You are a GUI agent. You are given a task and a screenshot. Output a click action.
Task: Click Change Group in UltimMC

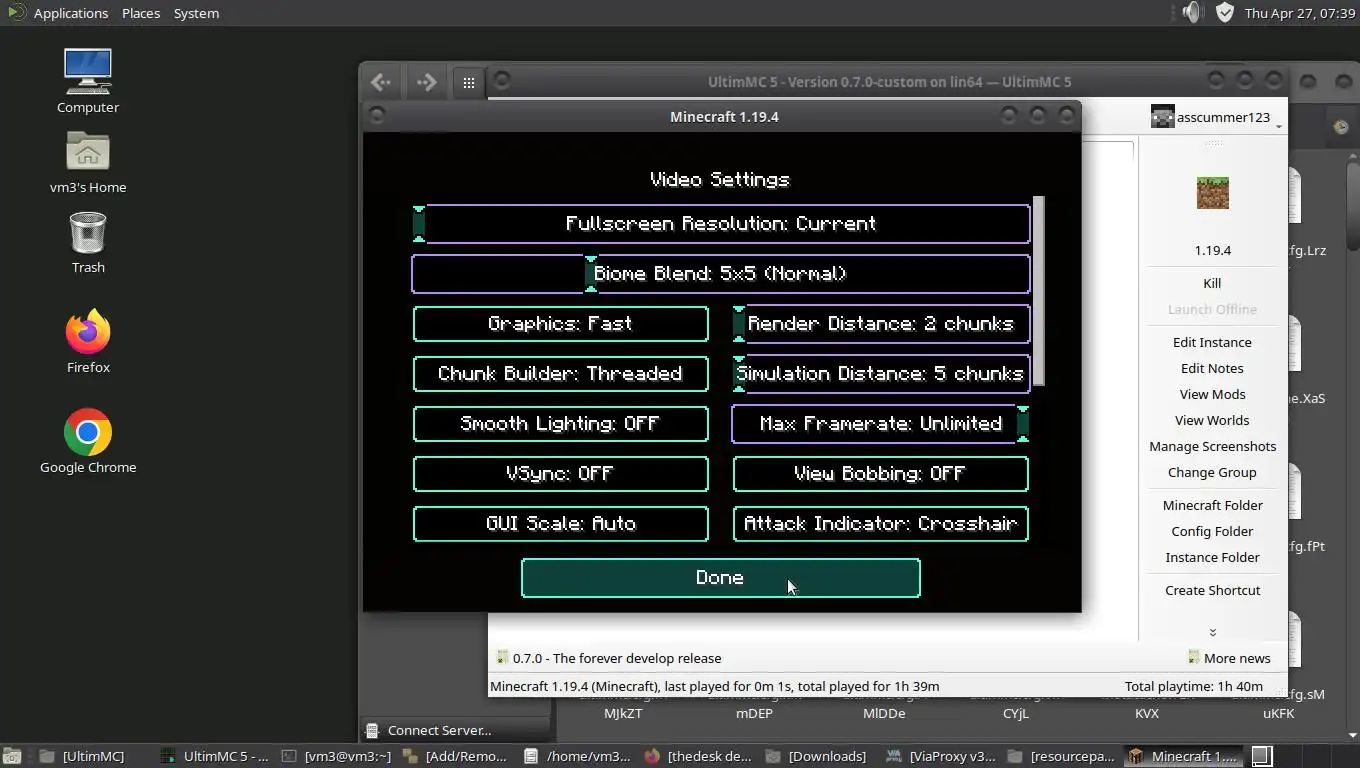[1212, 472]
